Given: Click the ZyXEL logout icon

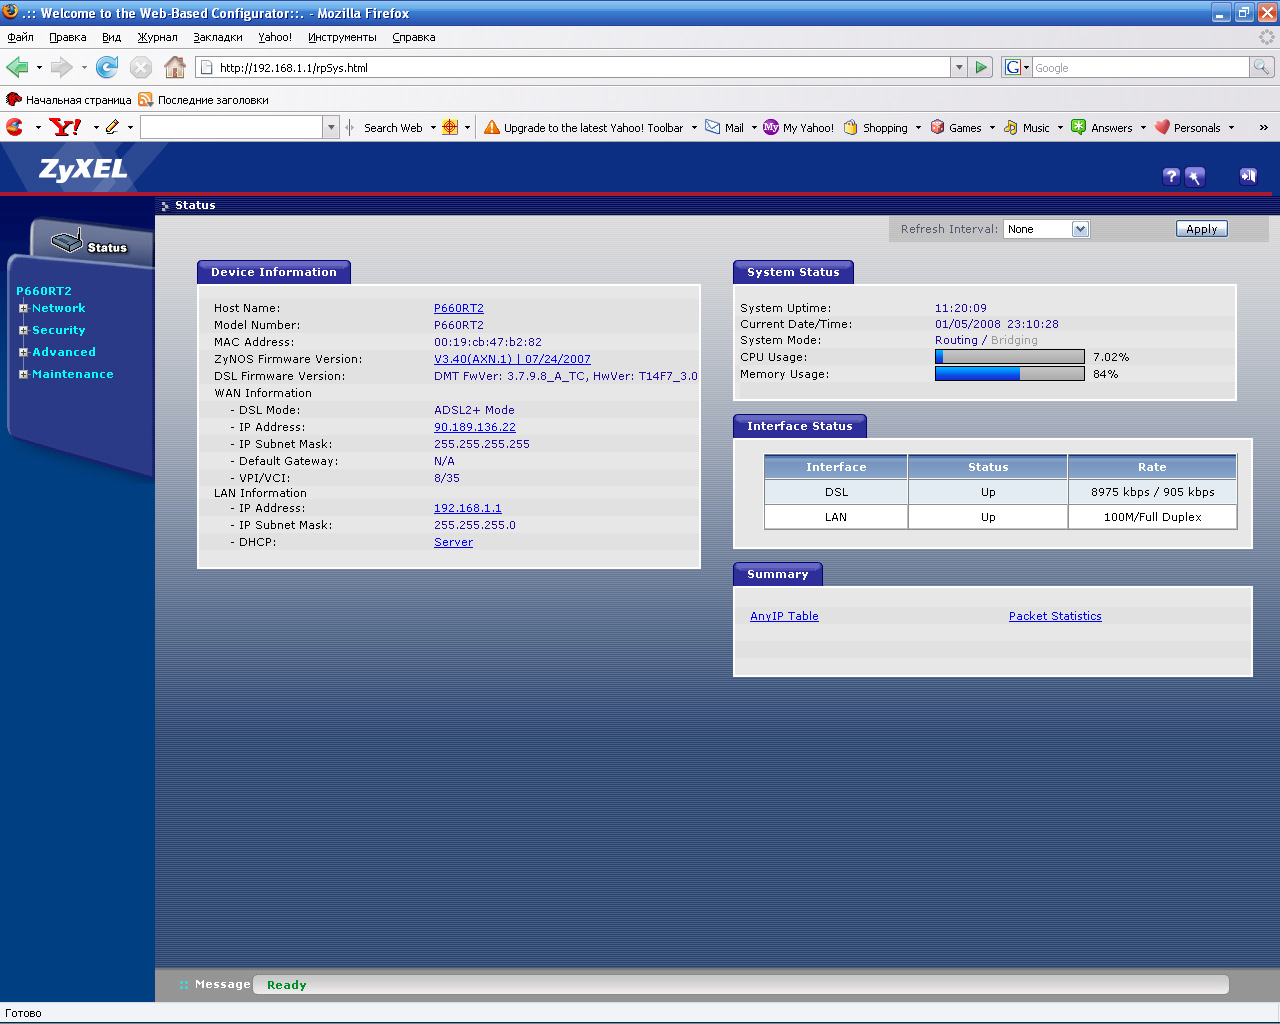Looking at the screenshot, I should pyautogui.click(x=1247, y=176).
